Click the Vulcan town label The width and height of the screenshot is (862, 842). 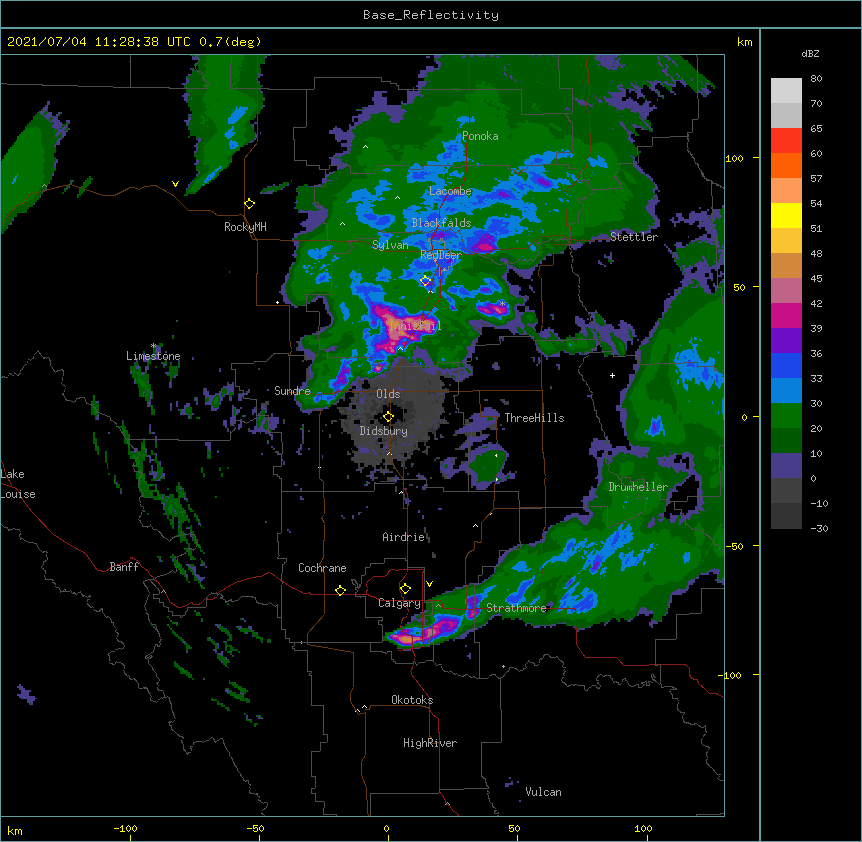[x=543, y=792]
